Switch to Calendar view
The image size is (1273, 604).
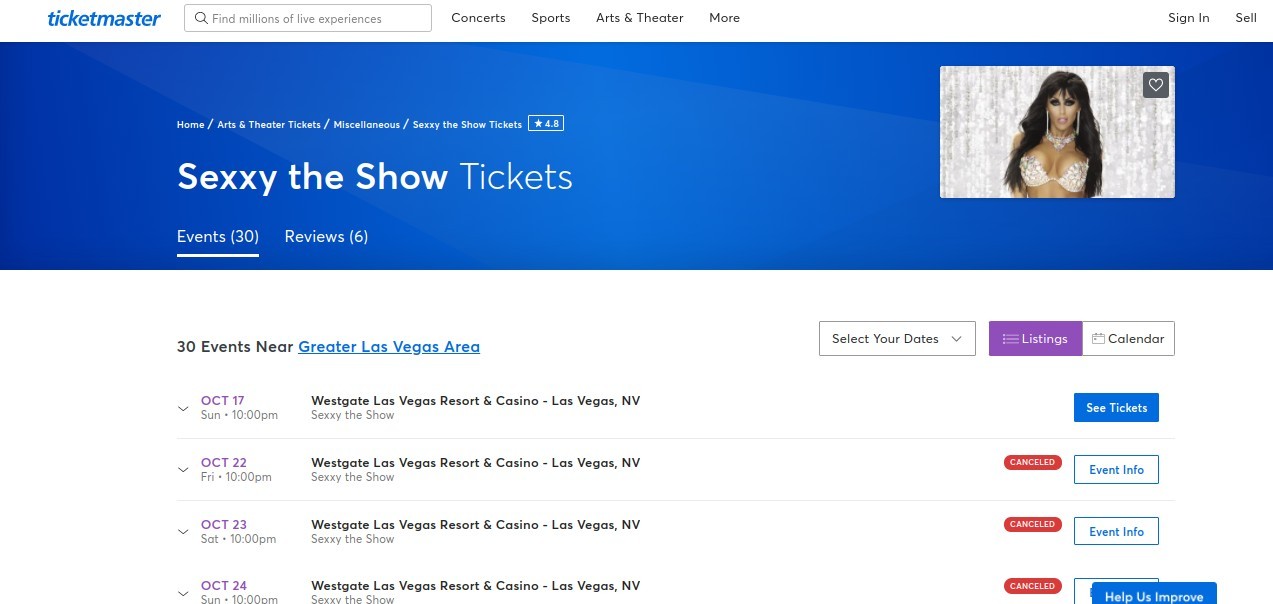pos(1128,339)
